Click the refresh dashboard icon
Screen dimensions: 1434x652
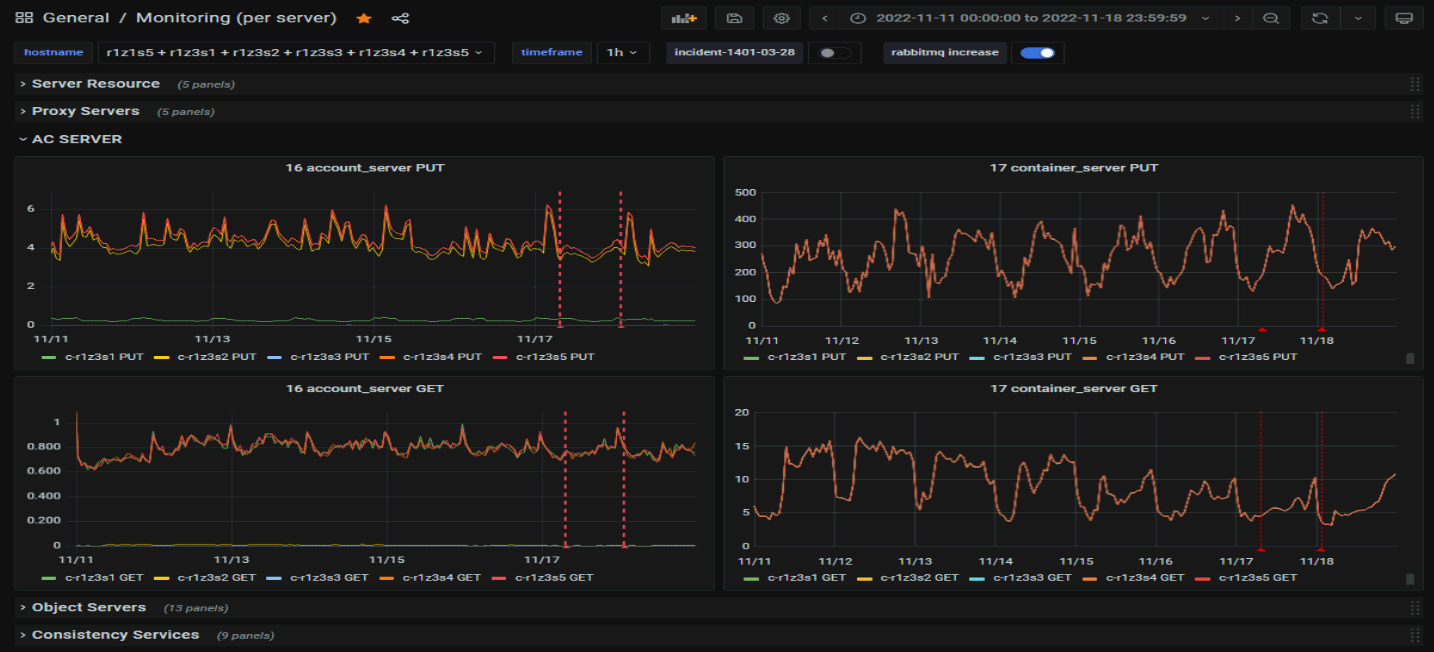(x=1320, y=18)
